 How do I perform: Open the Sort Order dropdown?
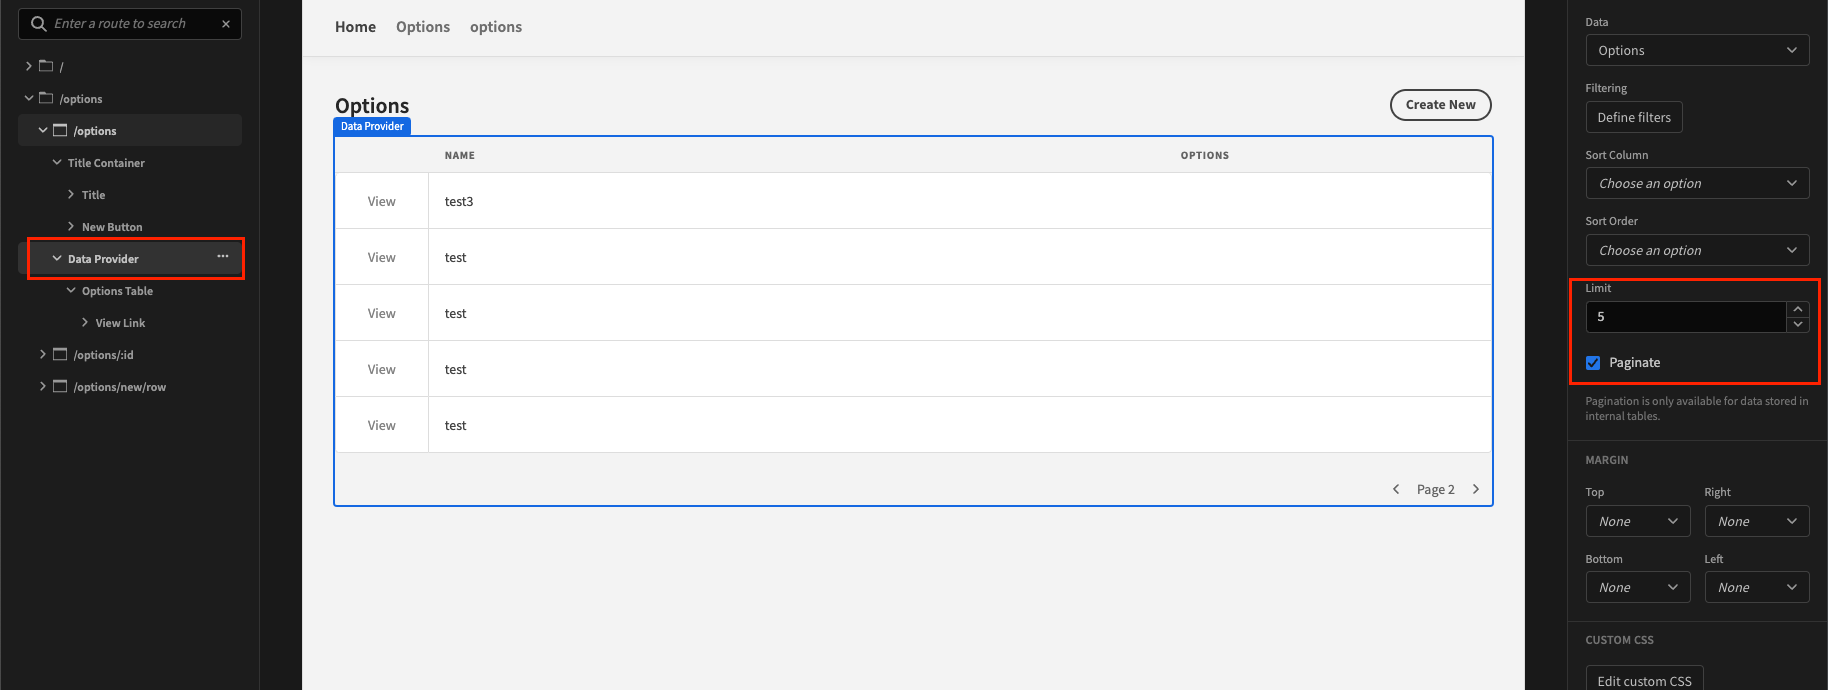(x=1697, y=251)
